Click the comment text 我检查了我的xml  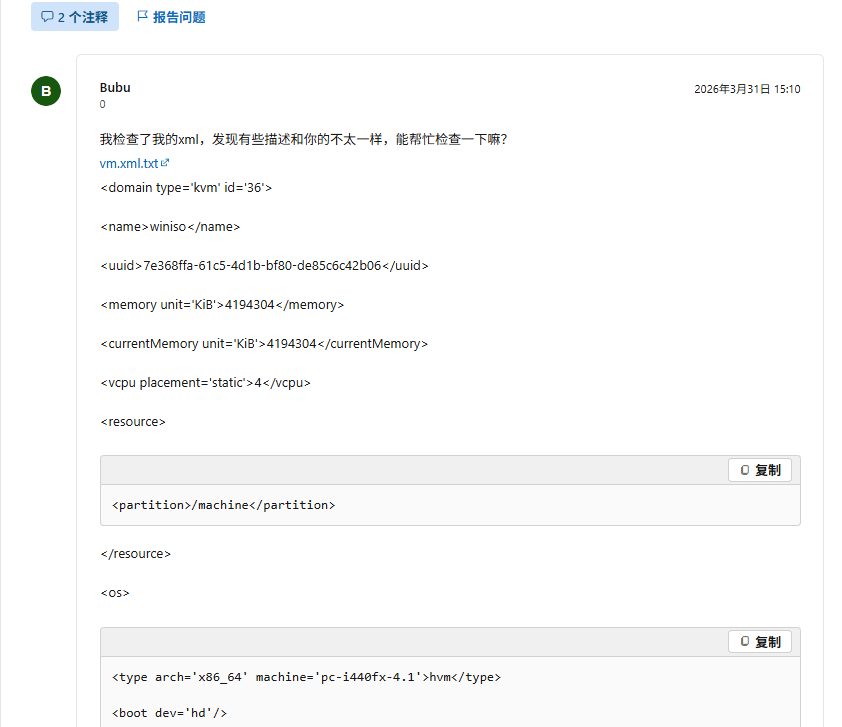click(303, 140)
